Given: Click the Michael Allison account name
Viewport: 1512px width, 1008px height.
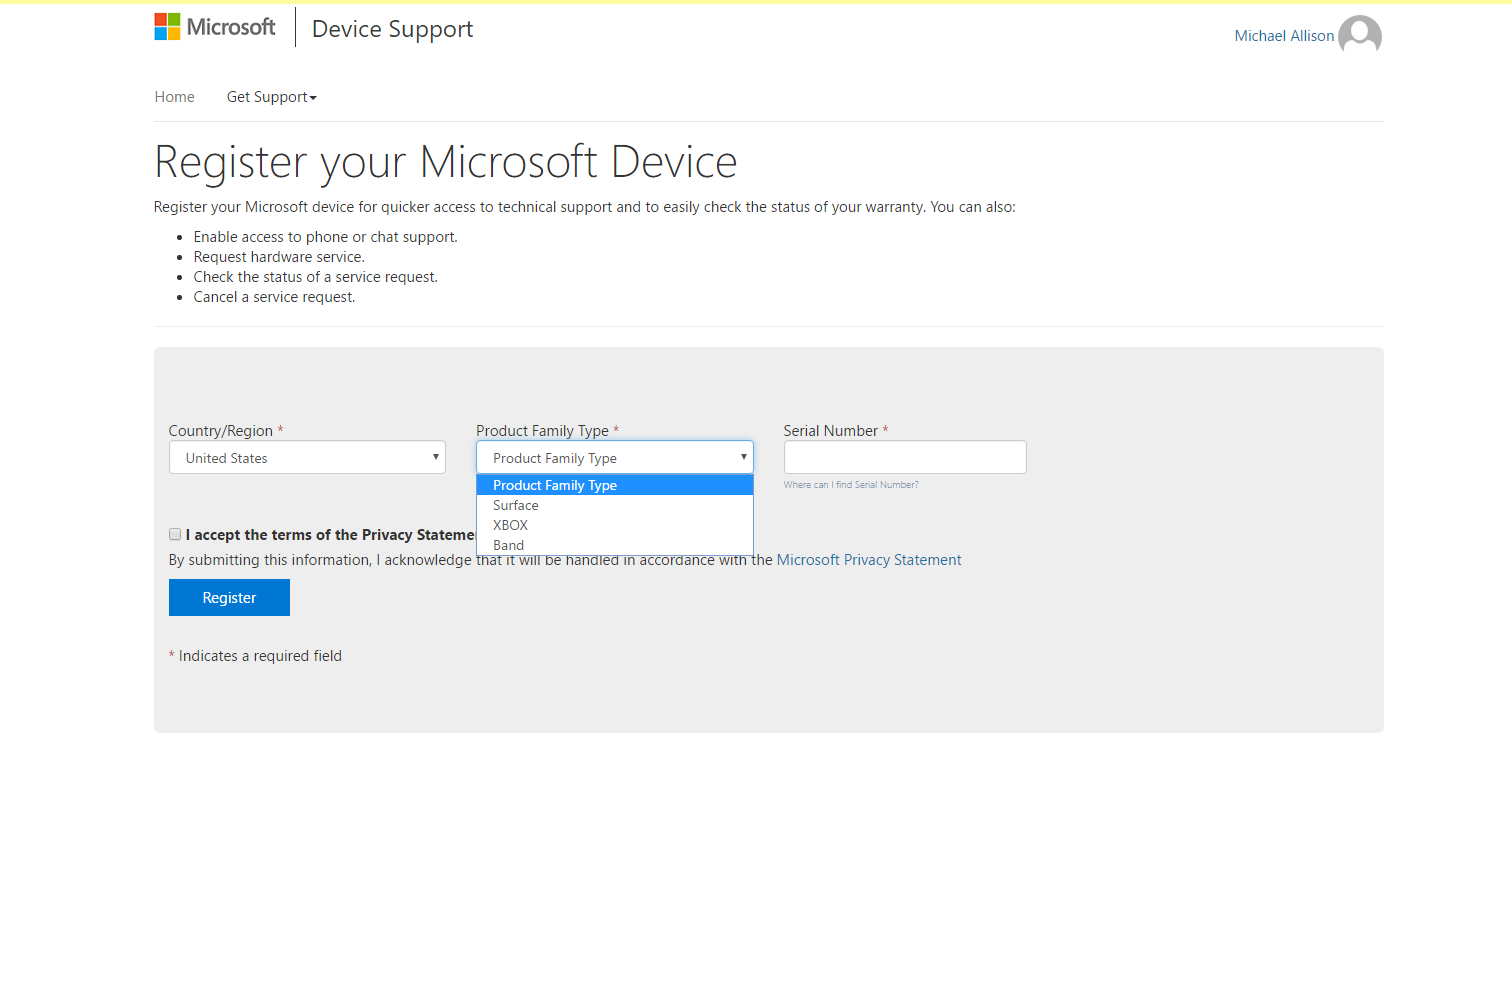Looking at the screenshot, I should tap(1284, 36).
